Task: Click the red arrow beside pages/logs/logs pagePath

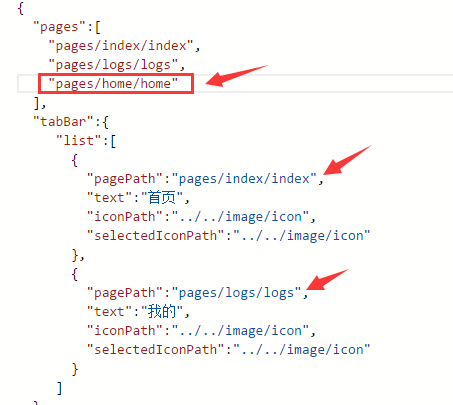Action: 327,280
